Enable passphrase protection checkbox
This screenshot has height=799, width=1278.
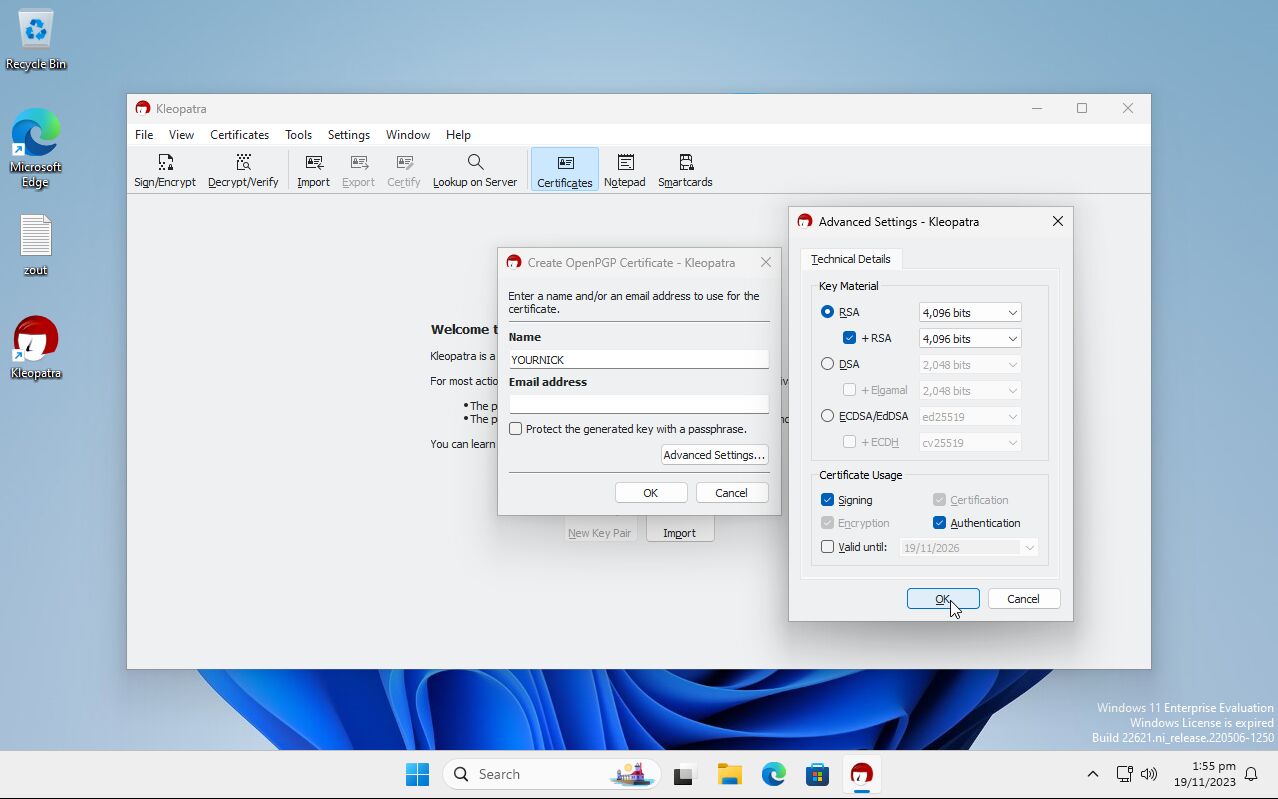(516, 429)
